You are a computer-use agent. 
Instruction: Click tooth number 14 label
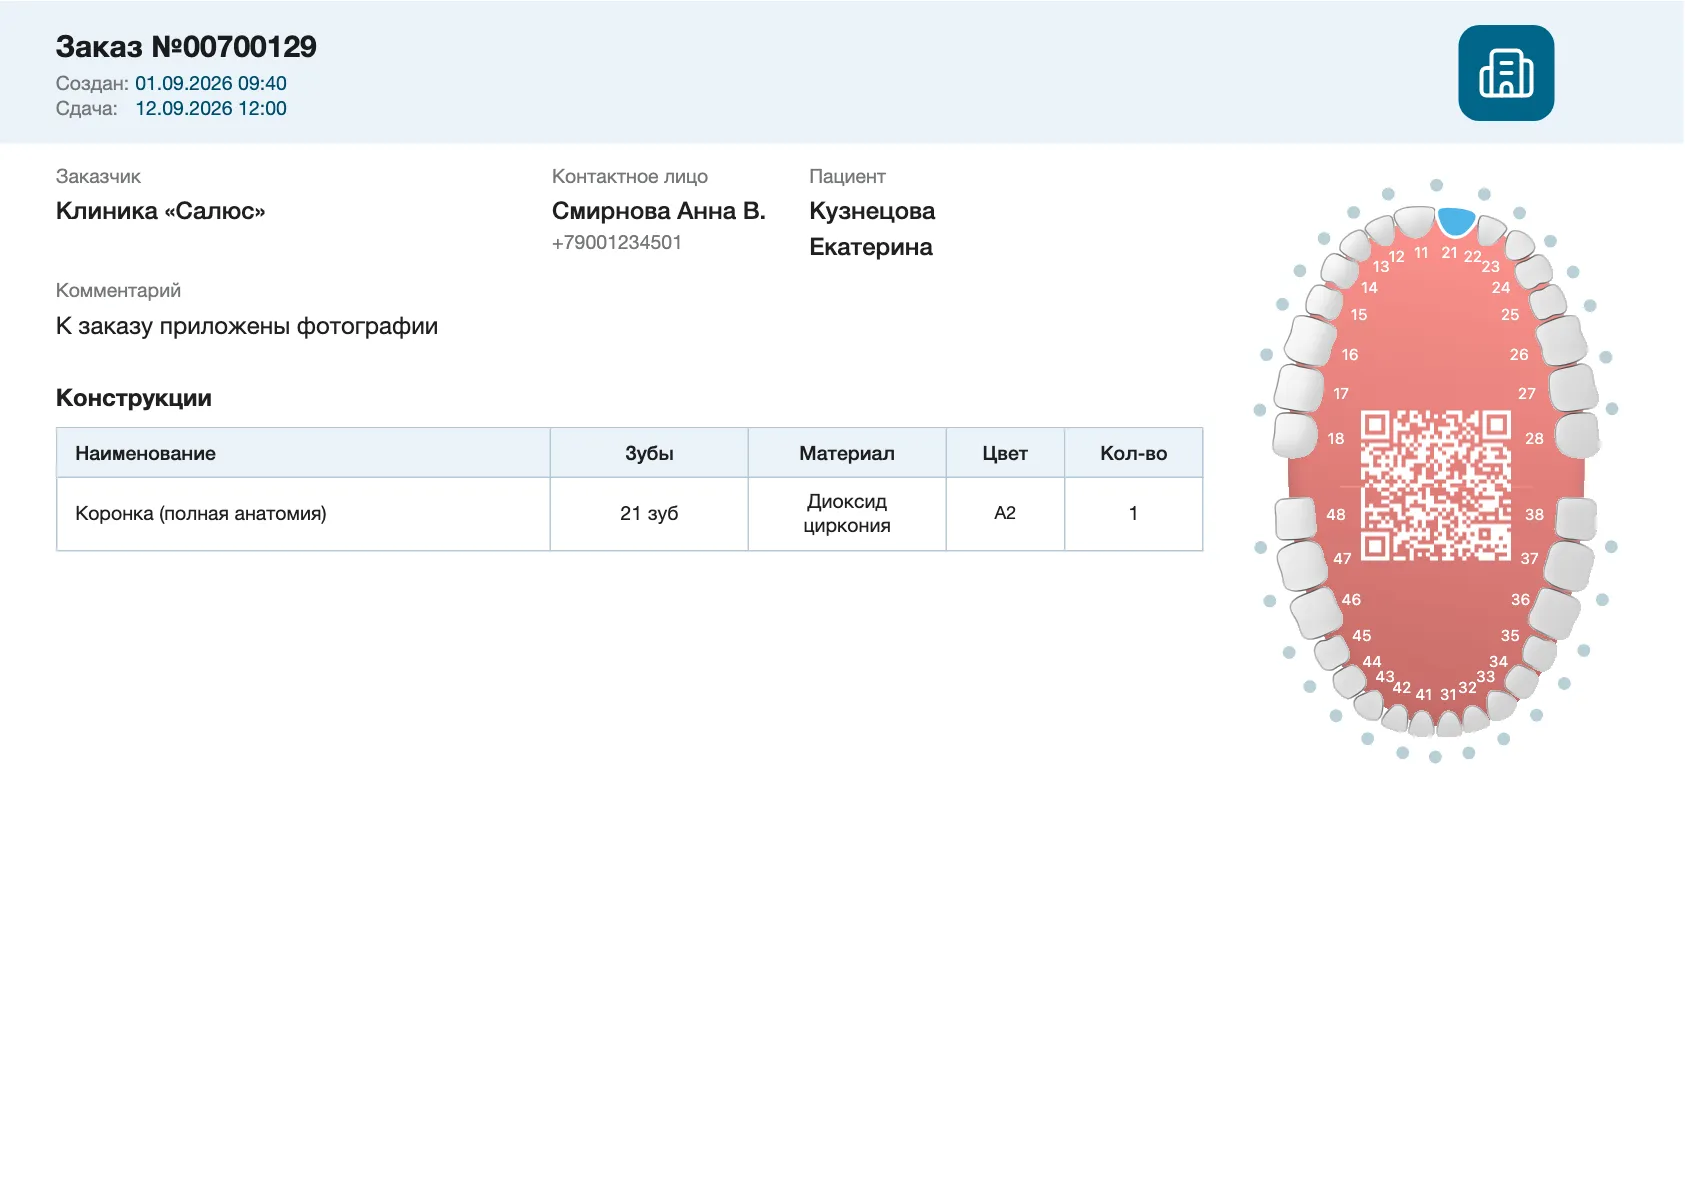coord(1369,288)
